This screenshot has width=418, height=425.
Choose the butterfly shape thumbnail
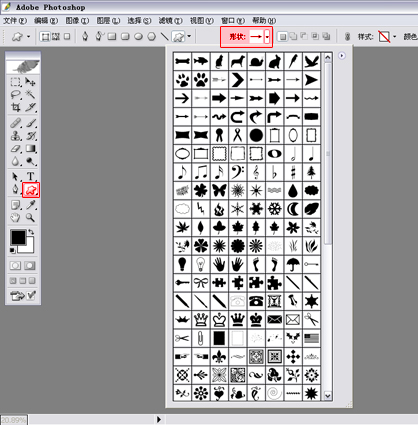click(219, 190)
